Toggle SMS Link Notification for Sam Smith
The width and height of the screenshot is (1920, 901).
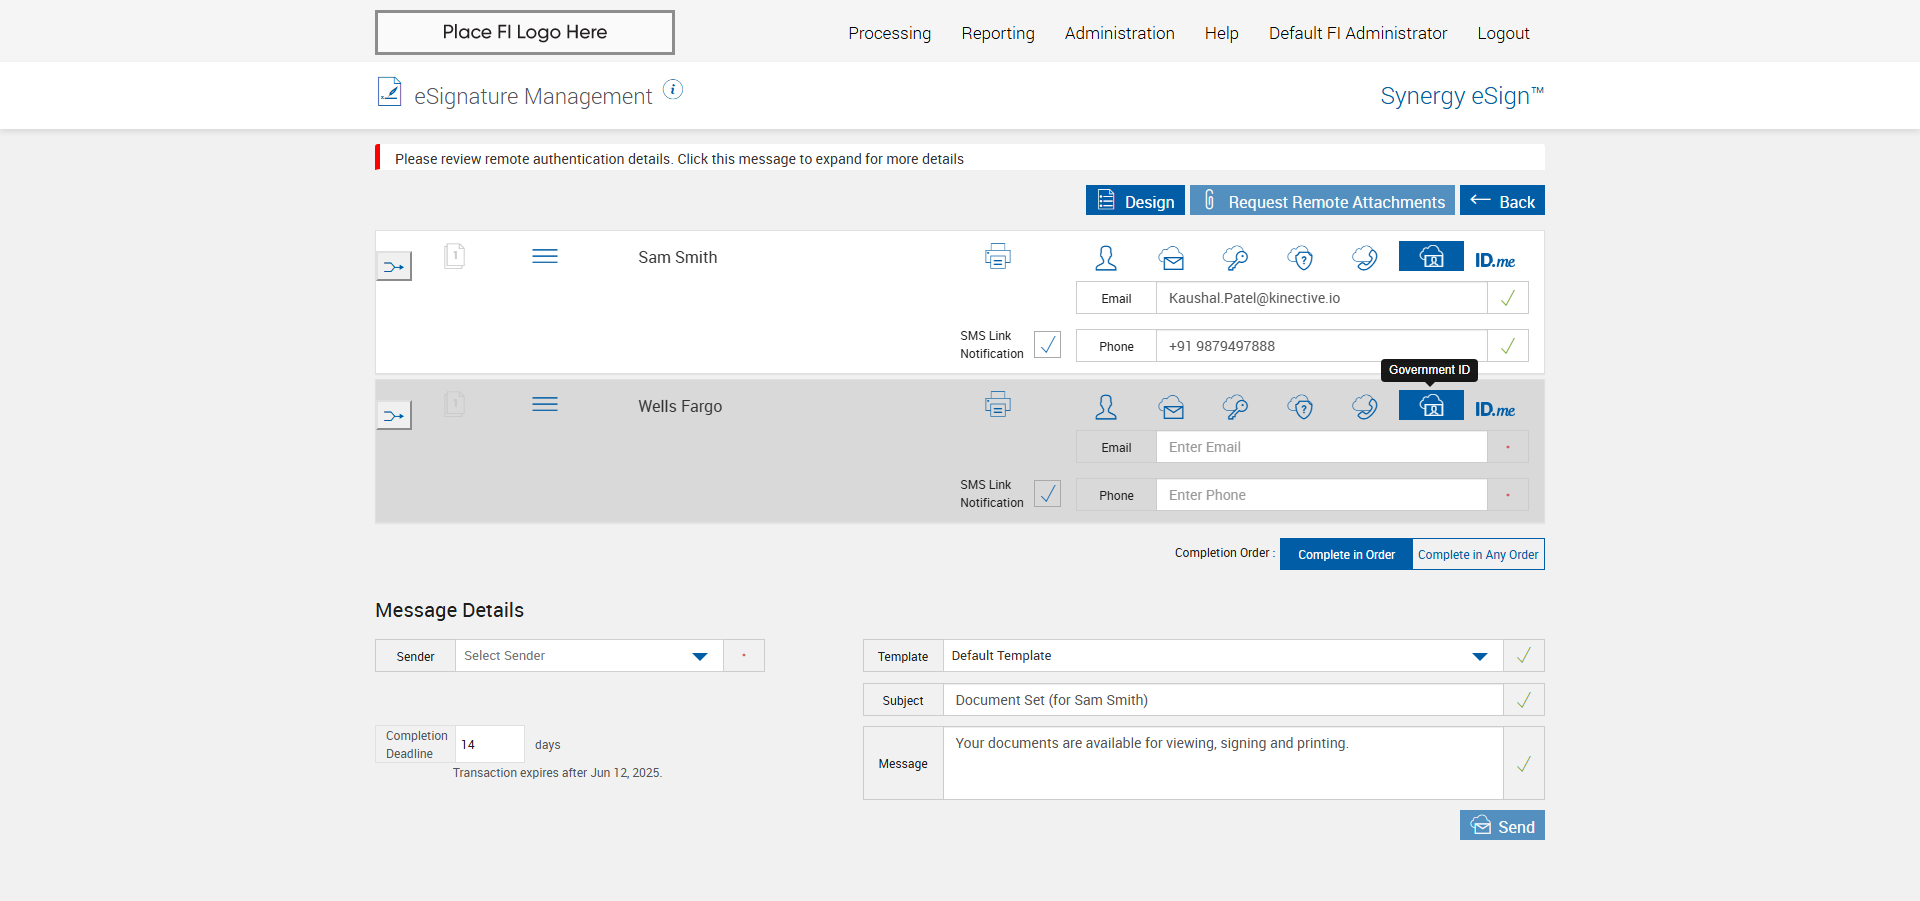[1047, 345]
